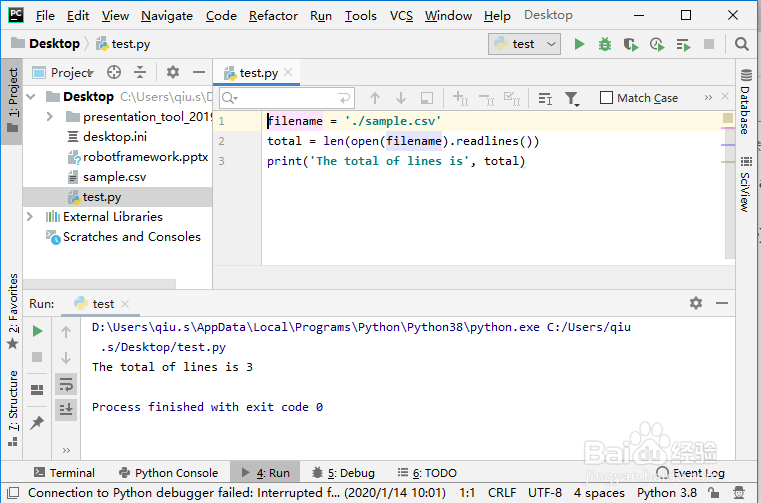Click the UTF-8 encoding status entry
Screen dimensions: 761x503
545,493
